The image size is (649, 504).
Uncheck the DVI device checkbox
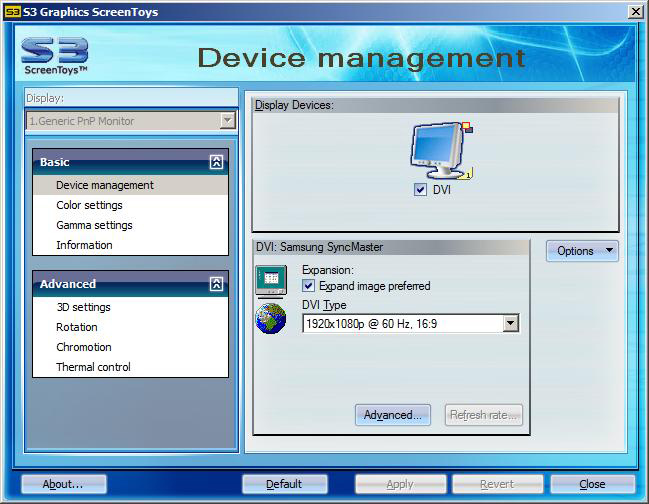420,190
